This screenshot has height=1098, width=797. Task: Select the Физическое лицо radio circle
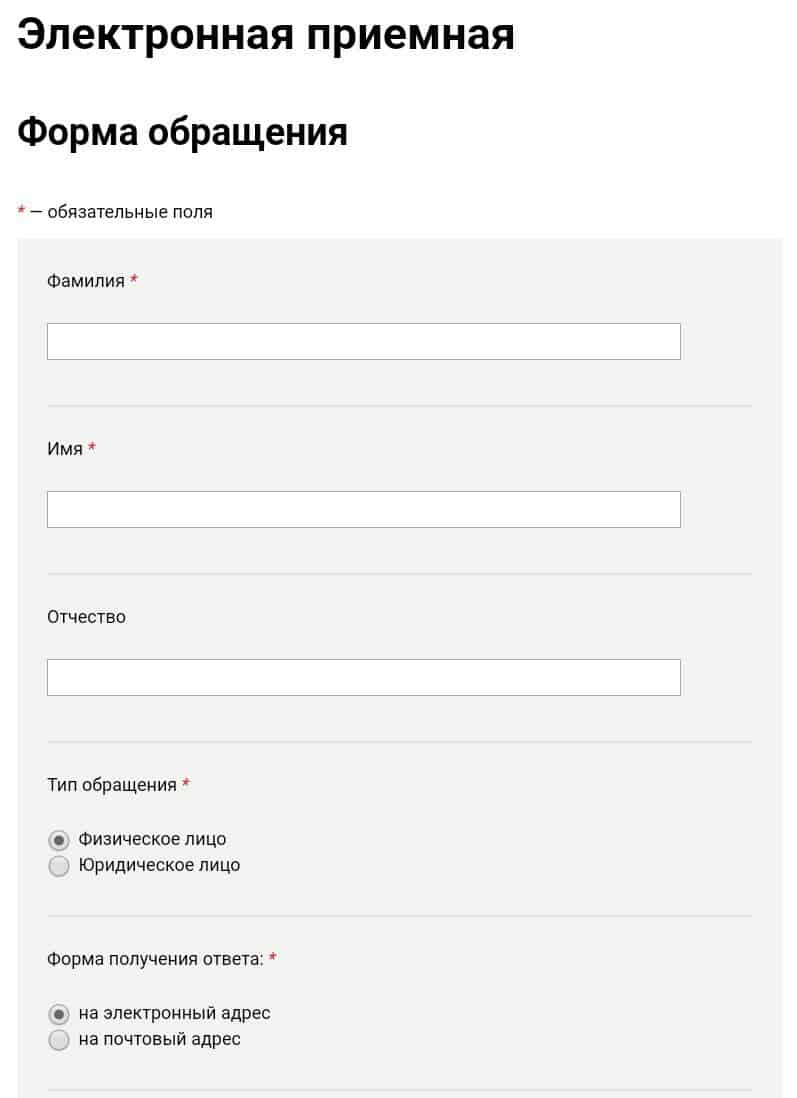(x=59, y=840)
